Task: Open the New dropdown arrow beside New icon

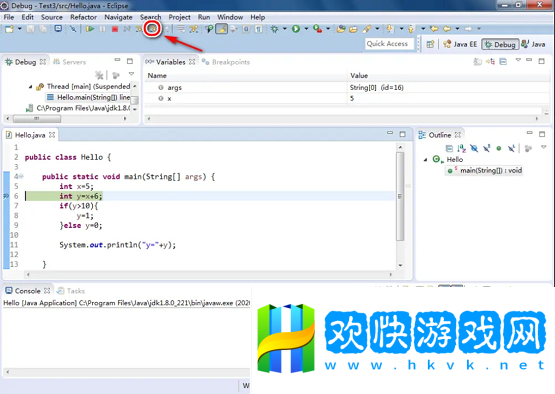Action: [x=19, y=29]
